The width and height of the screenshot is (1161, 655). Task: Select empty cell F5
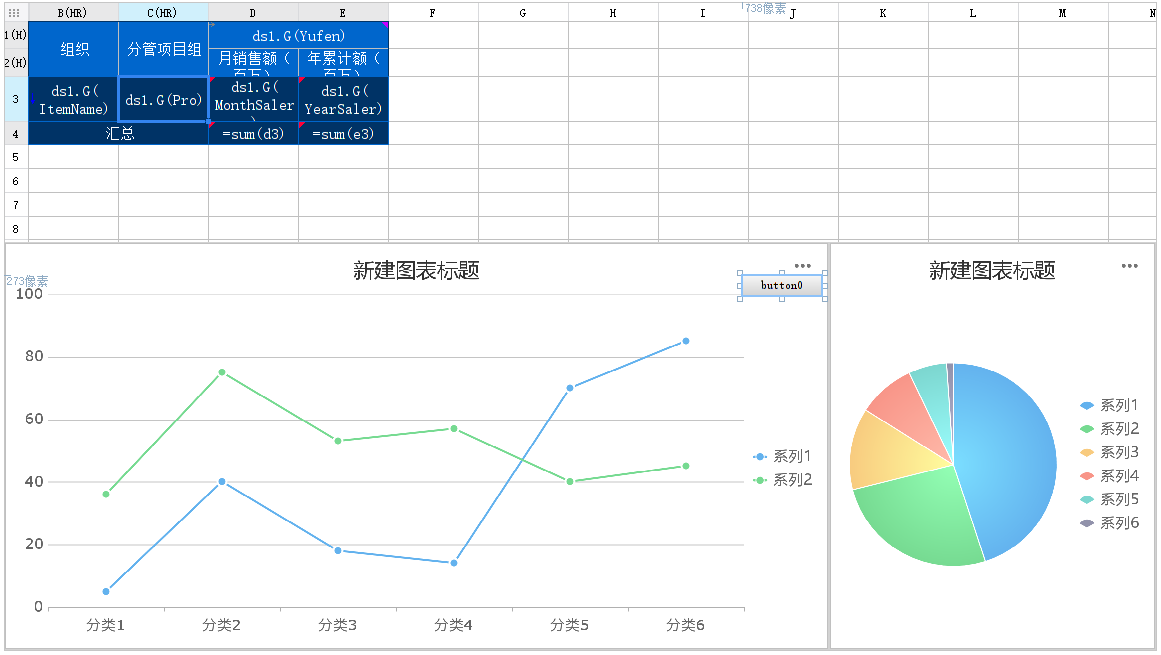coord(433,157)
